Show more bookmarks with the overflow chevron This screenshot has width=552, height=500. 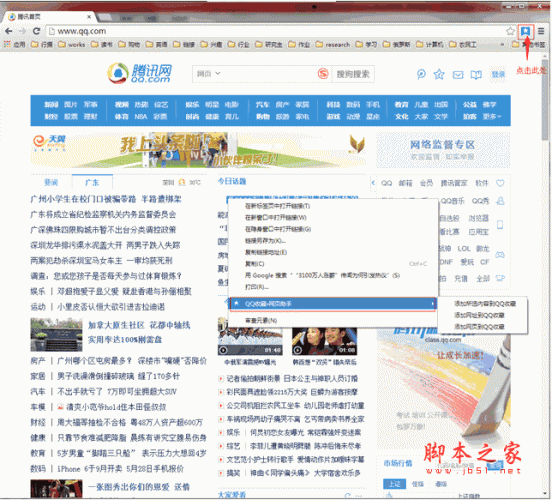coord(502,44)
